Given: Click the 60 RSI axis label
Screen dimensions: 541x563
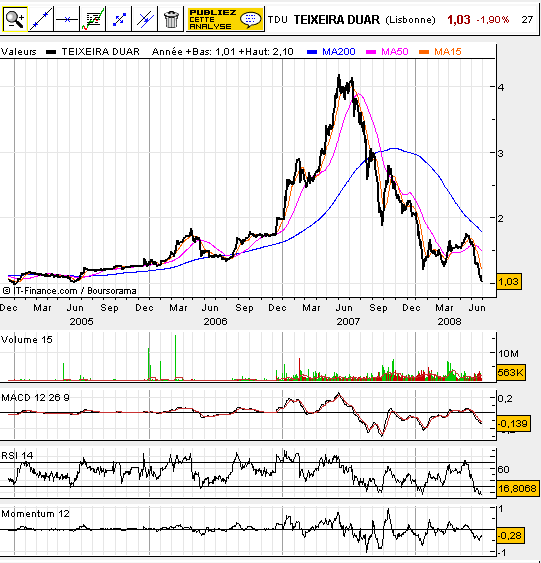Looking at the screenshot, I should 504,470.
